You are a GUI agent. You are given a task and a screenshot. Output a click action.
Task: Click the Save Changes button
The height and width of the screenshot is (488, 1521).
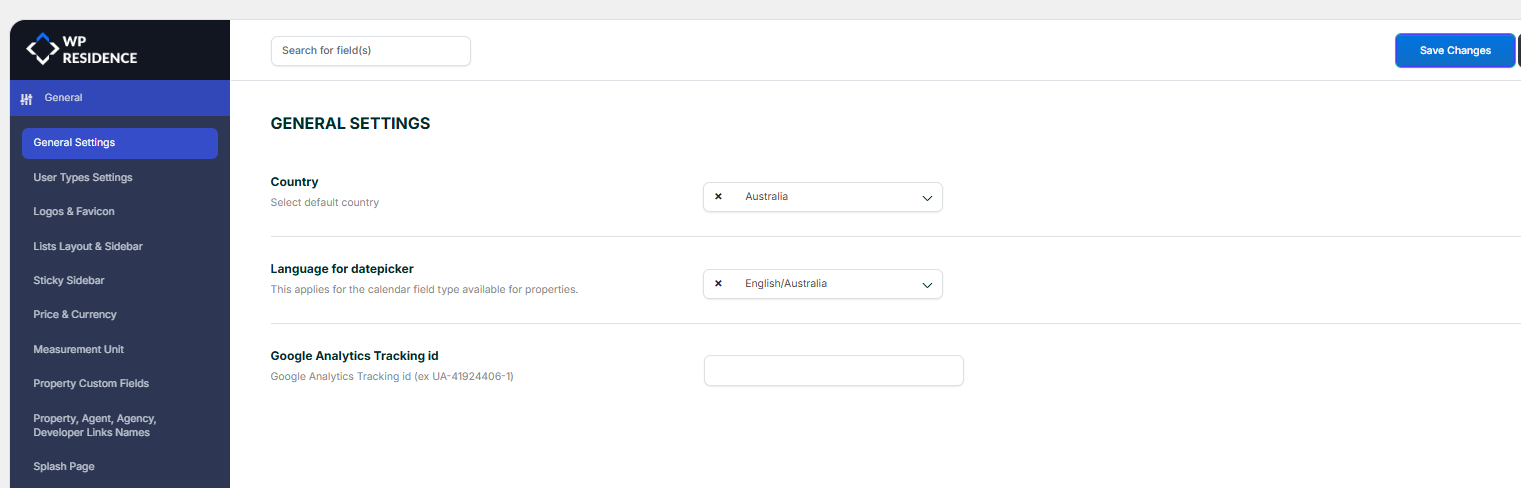[1454, 51]
